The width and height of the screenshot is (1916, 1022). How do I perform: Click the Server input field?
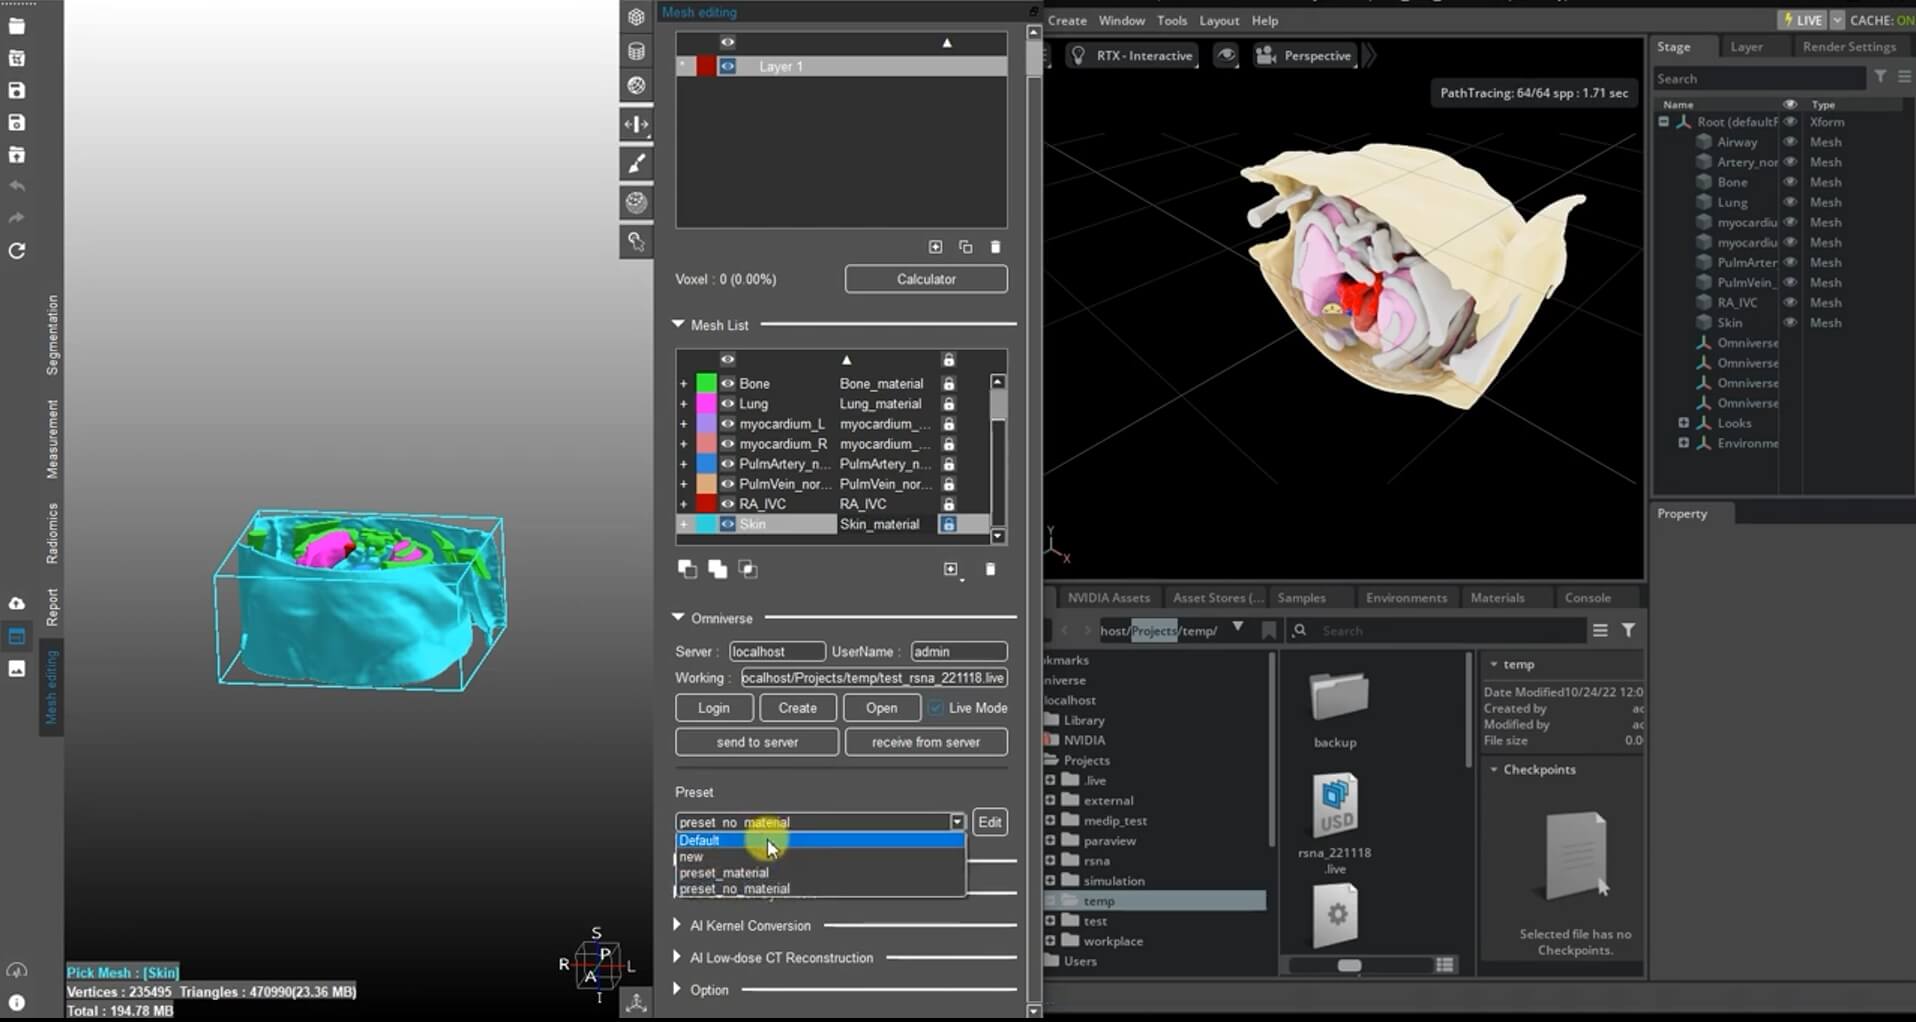point(777,652)
